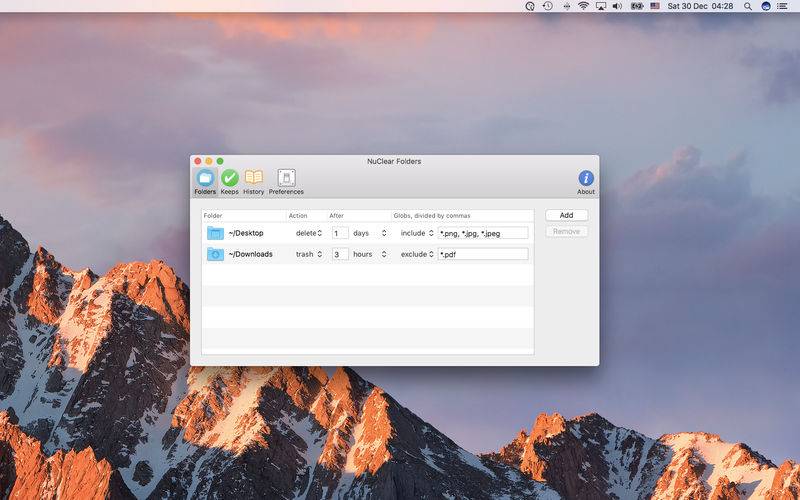Image resolution: width=800 pixels, height=500 pixels.
Task: Open the include glob mode dropdown
Action: pyautogui.click(x=417, y=233)
